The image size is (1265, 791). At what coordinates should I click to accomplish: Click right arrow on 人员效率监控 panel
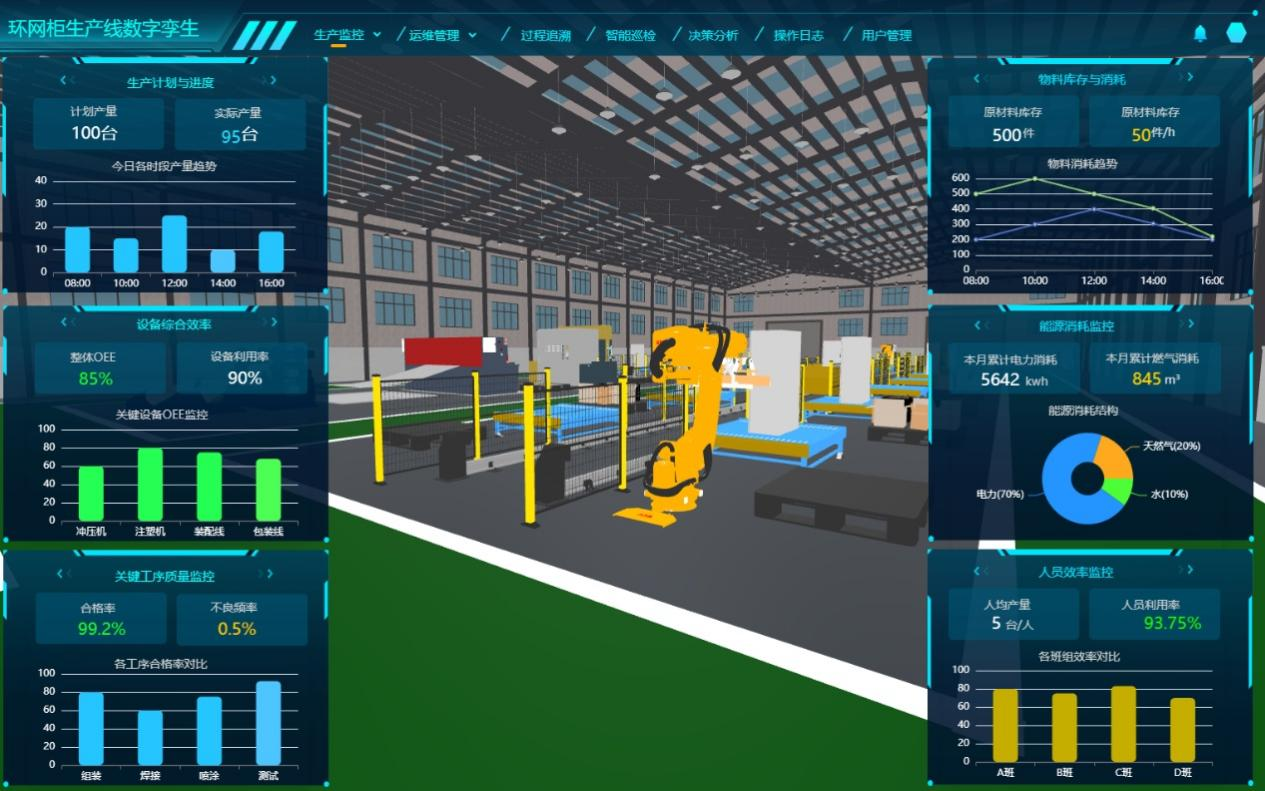click(1189, 570)
